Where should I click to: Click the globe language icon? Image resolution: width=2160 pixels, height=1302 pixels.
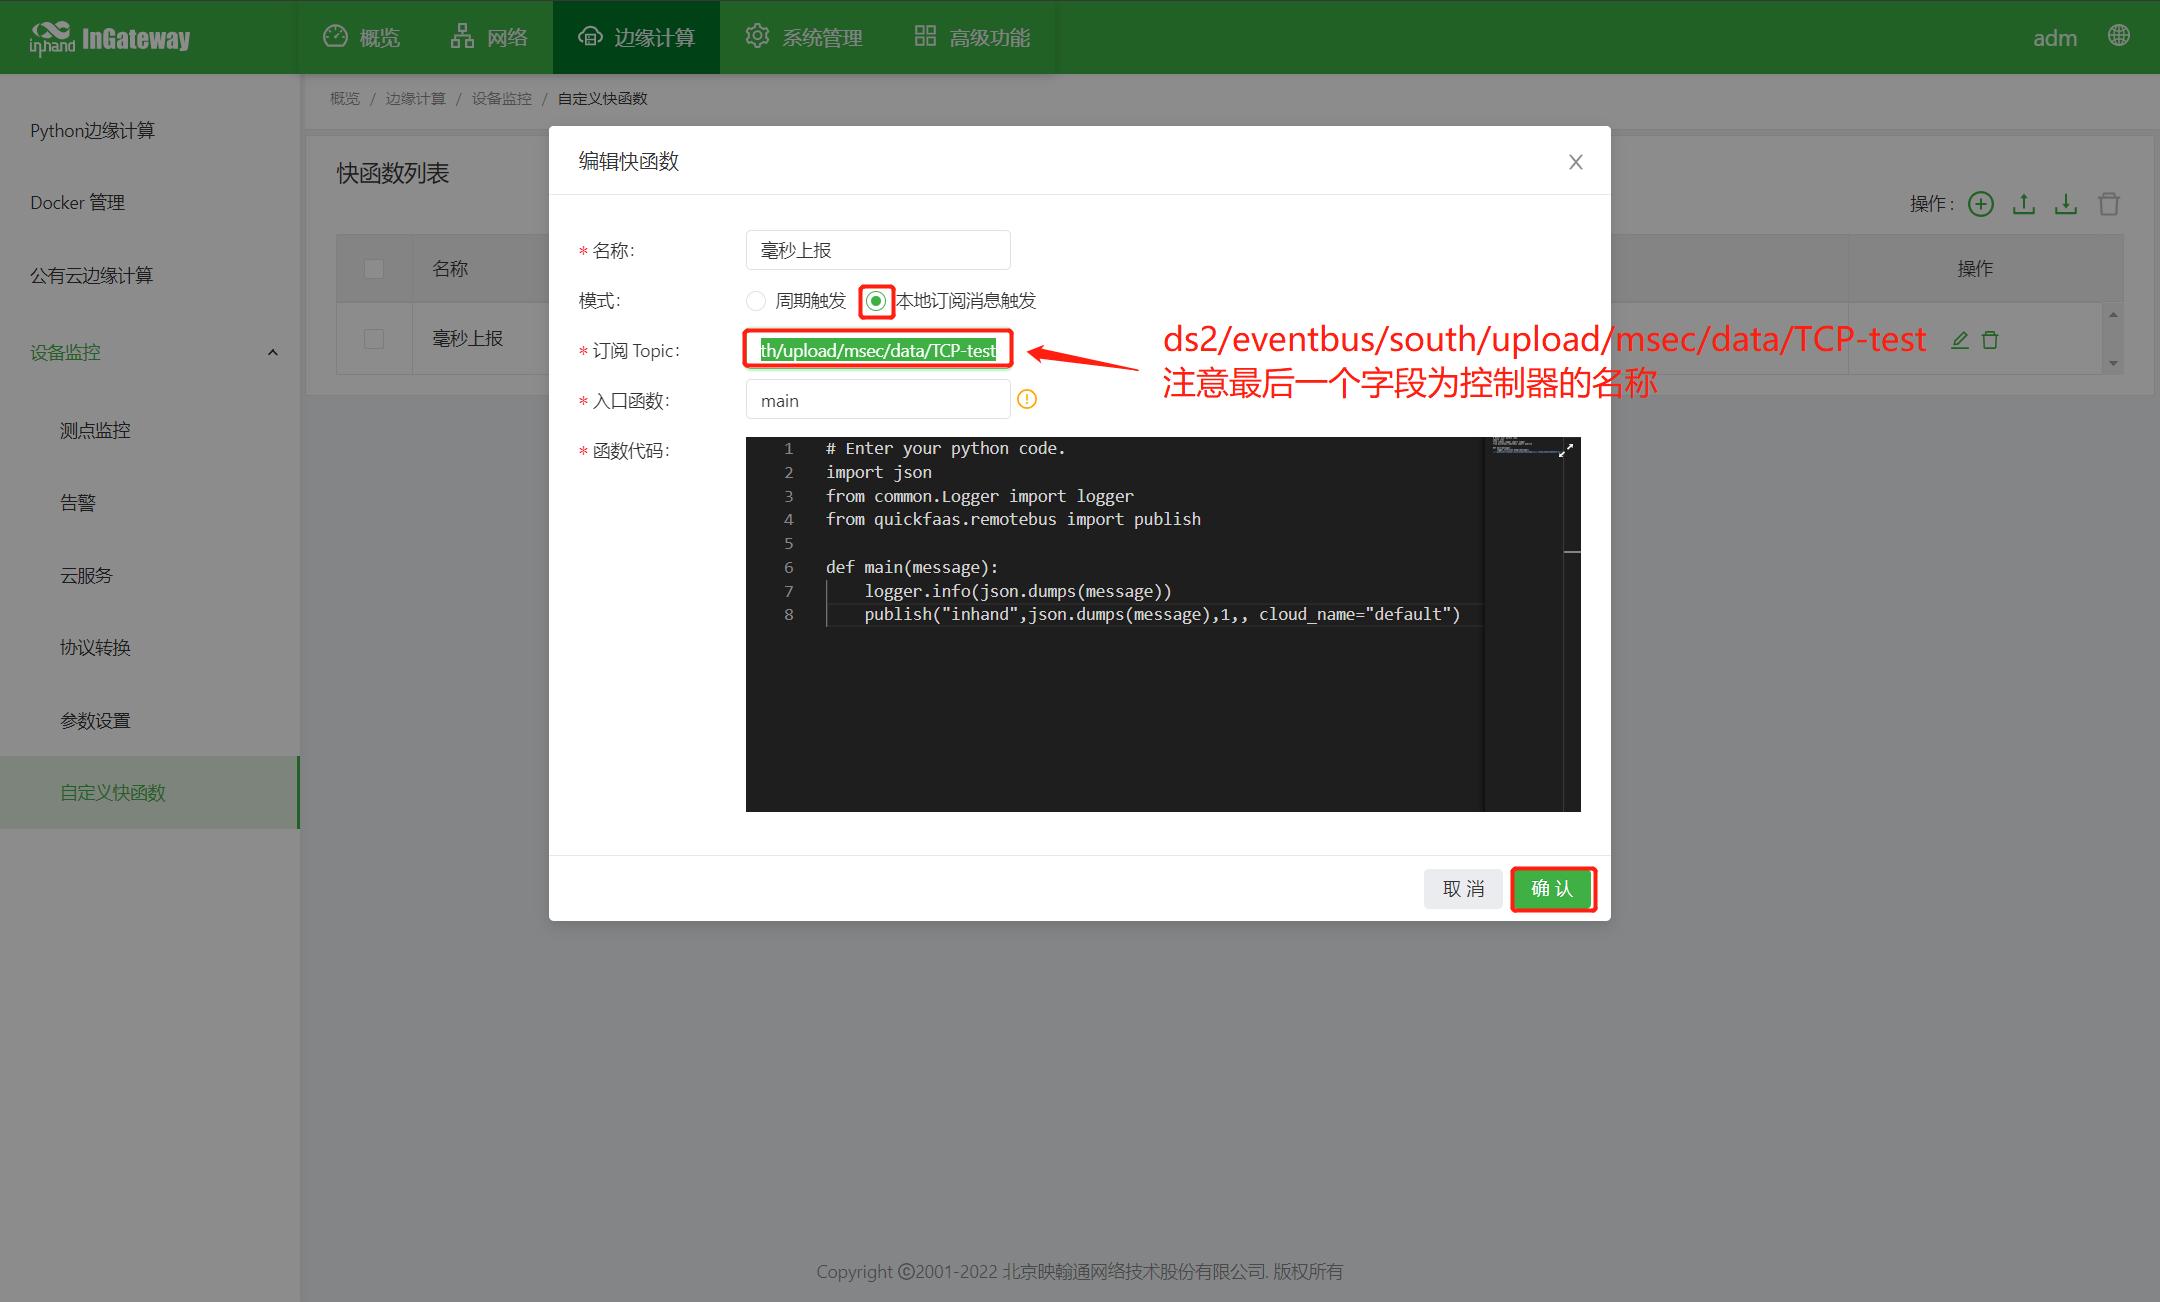(x=2118, y=36)
